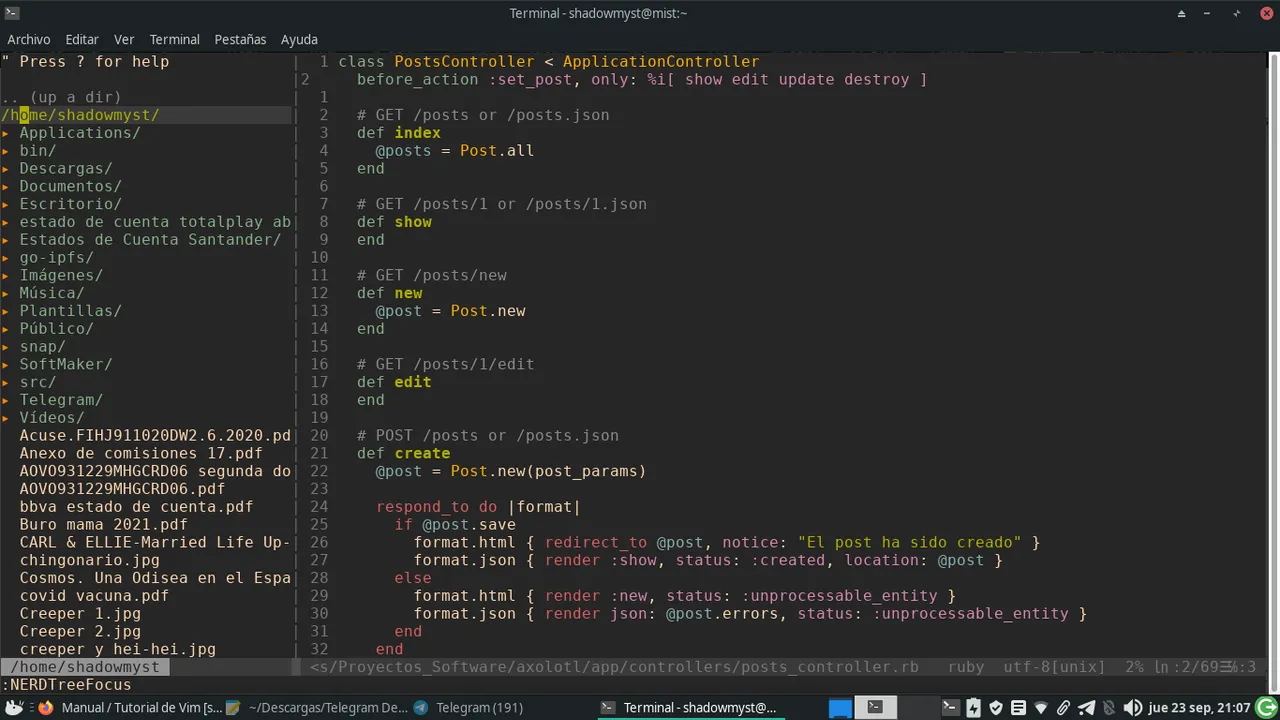Image resolution: width=1280 pixels, height=720 pixels.
Task: Select the /home/shadowmyst/ root node
Action: pos(80,115)
